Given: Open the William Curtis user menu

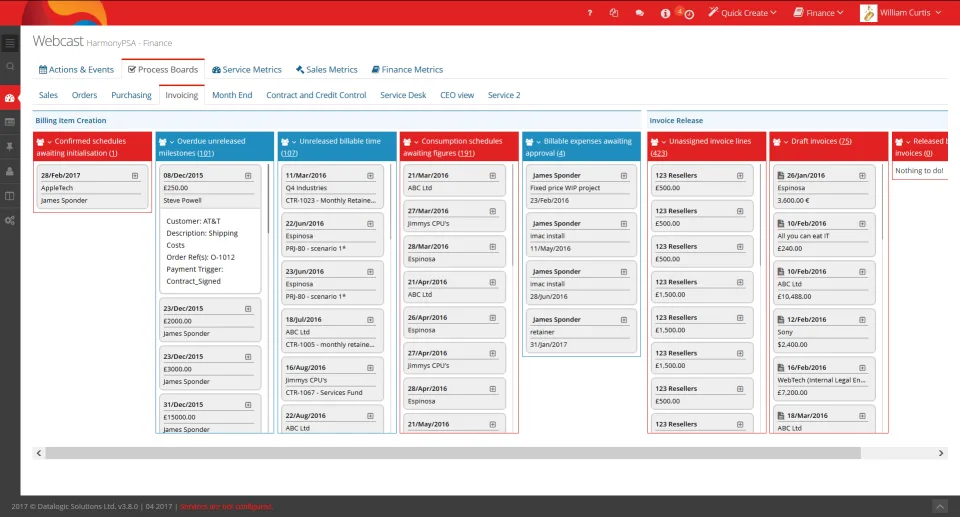Looking at the screenshot, I should tap(901, 13).
